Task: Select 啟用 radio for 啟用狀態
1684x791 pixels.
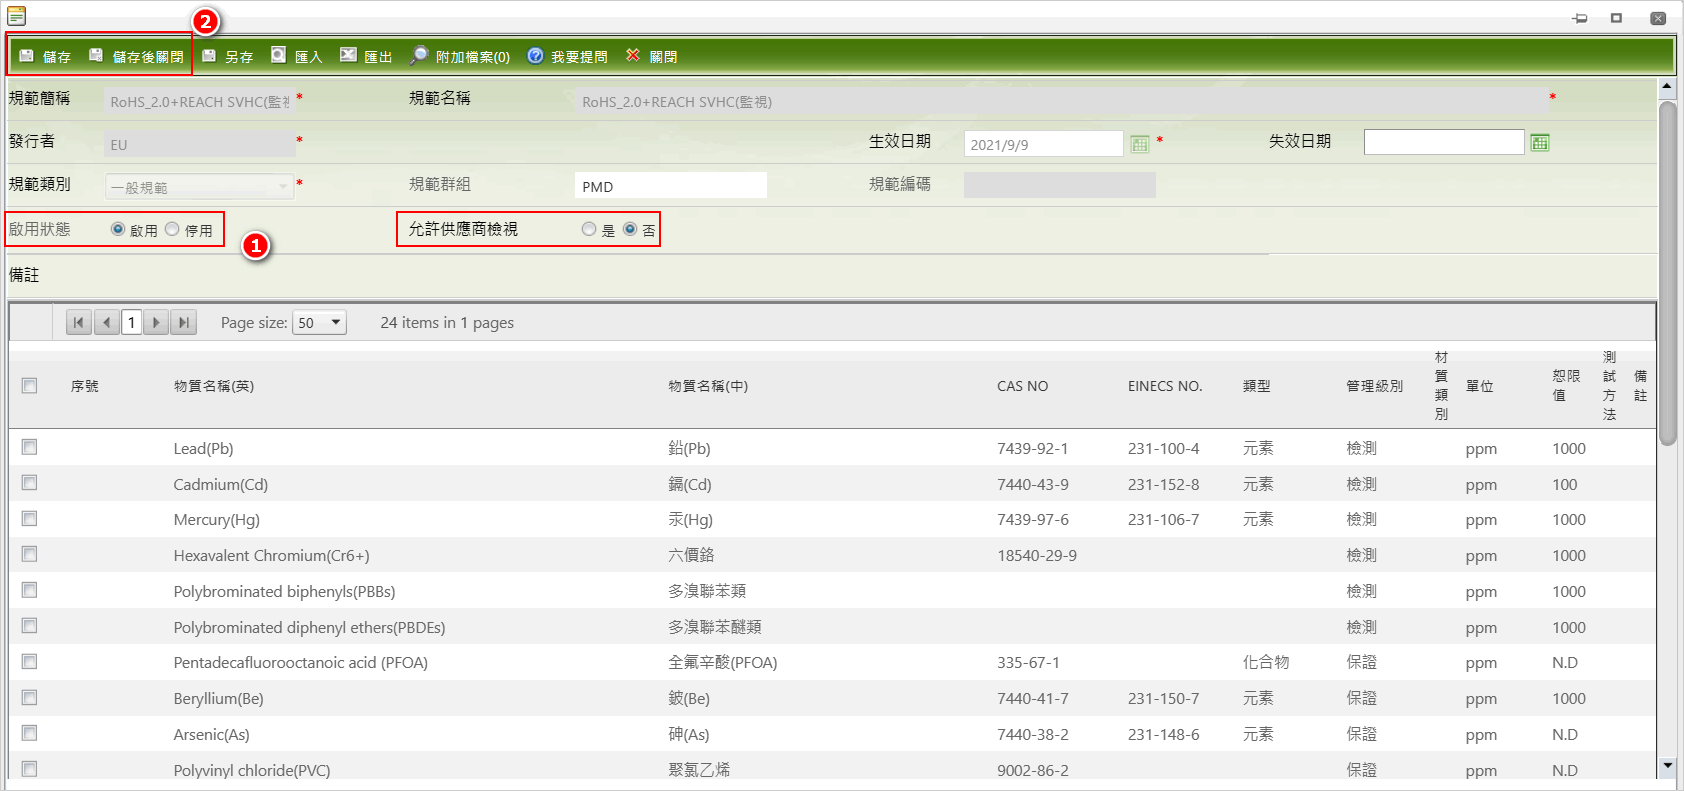Action: tap(118, 229)
